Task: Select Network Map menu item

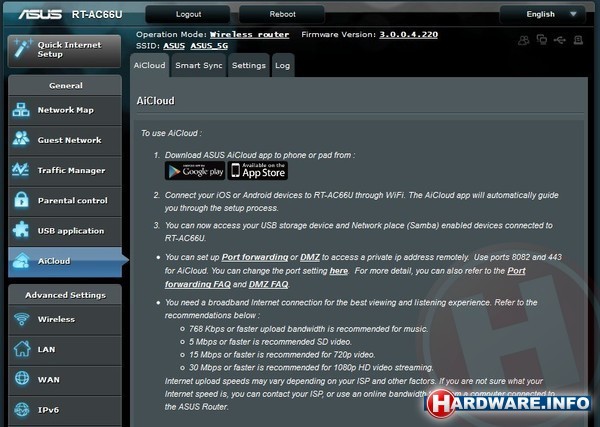Action: 65,110
